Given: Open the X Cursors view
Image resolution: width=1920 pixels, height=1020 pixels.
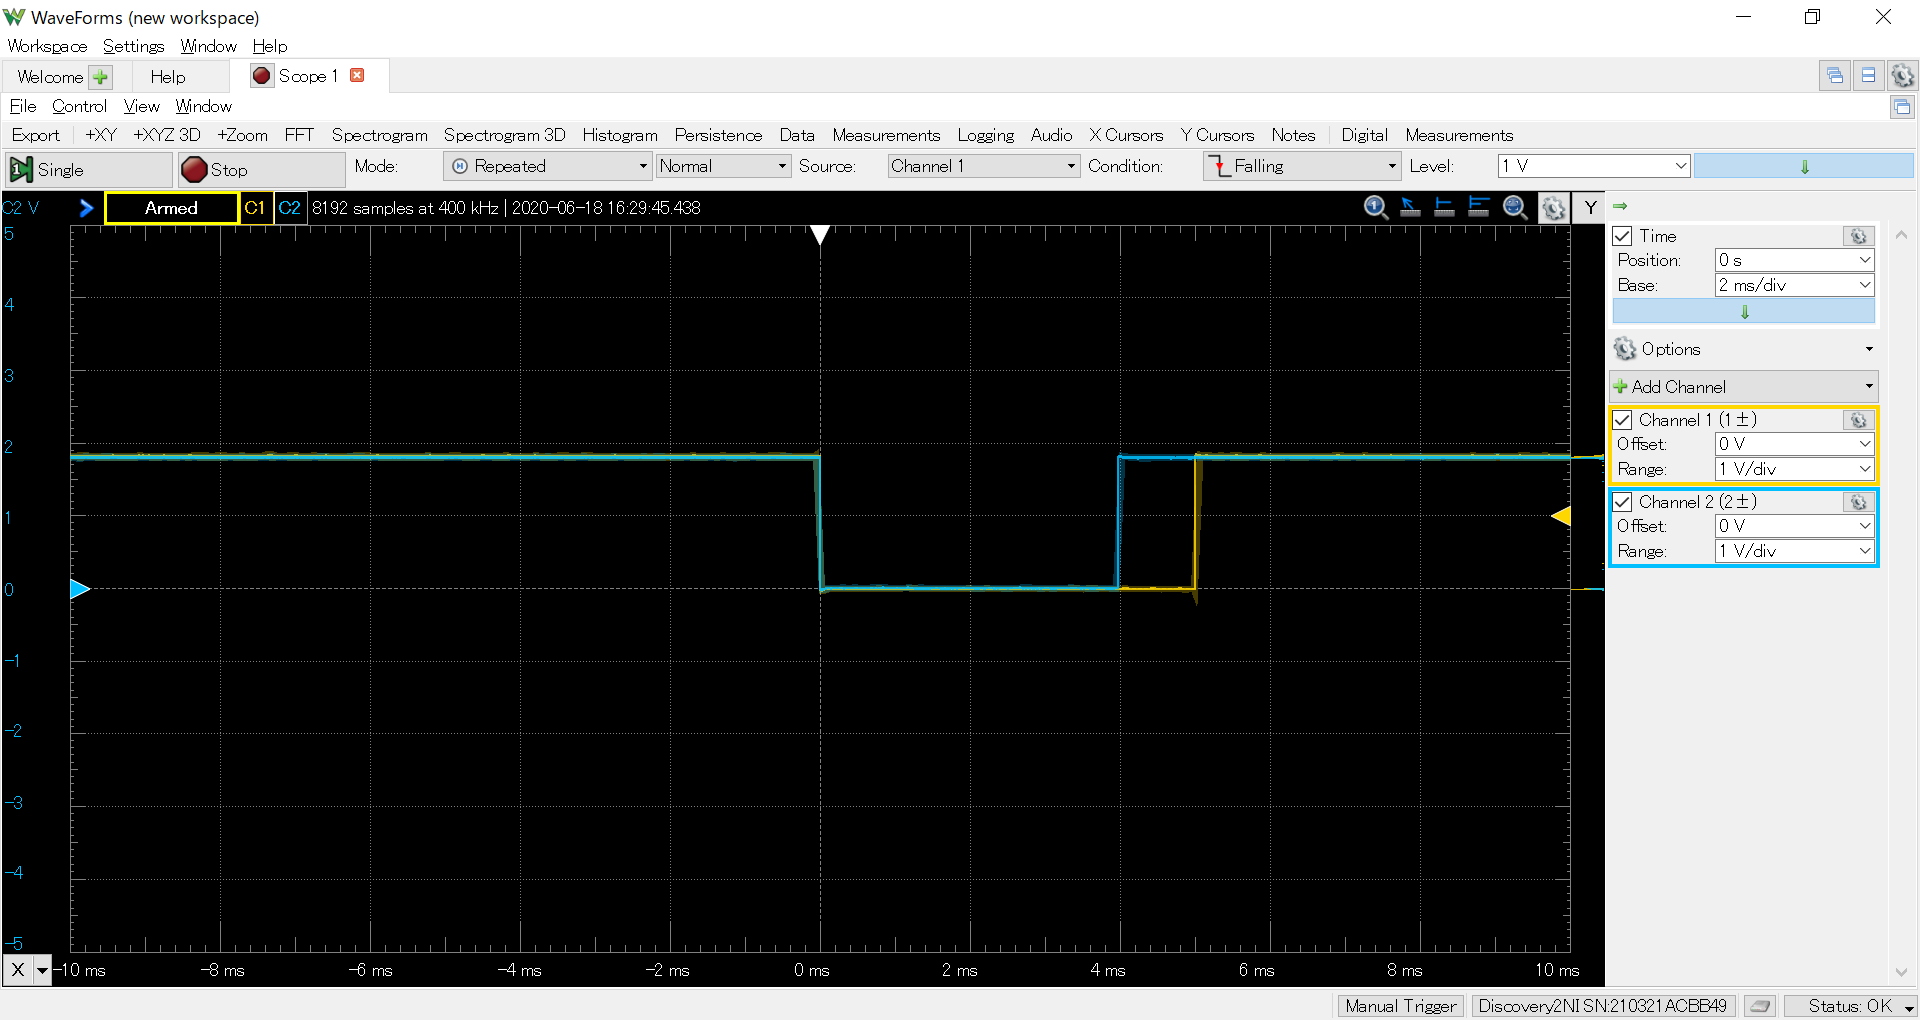Looking at the screenshot, I should coord(1126,135).
